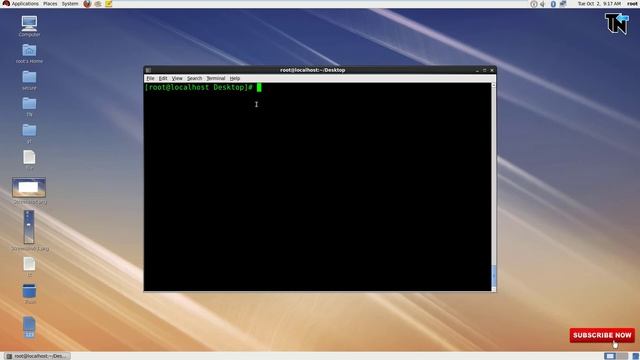Click the root user menu in top panel
This screenshot has width=640, height=360.
(632, 4)
